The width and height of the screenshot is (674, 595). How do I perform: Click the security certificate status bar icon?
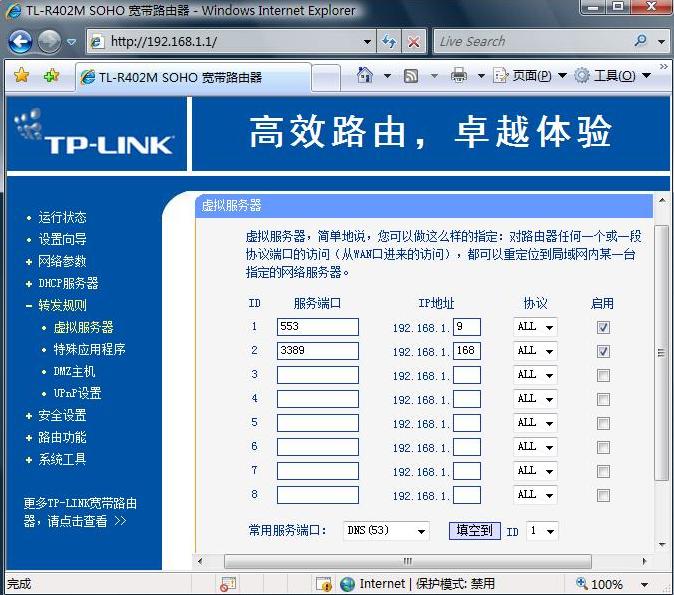(x=324, y=584)
